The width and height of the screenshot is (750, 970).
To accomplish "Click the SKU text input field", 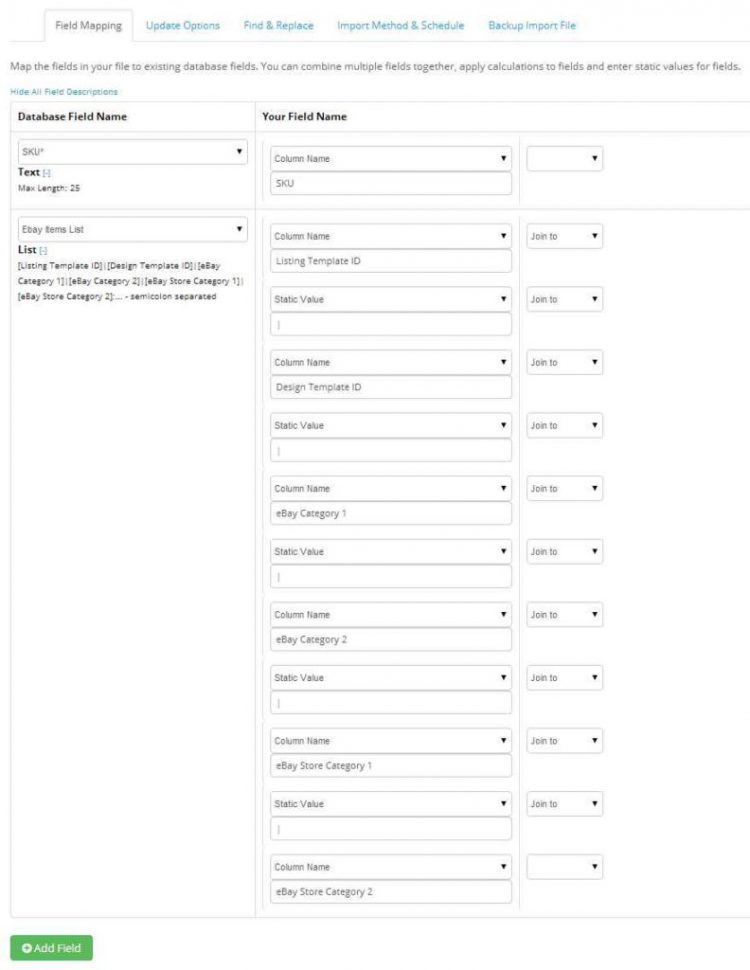I will pos(391,184).
